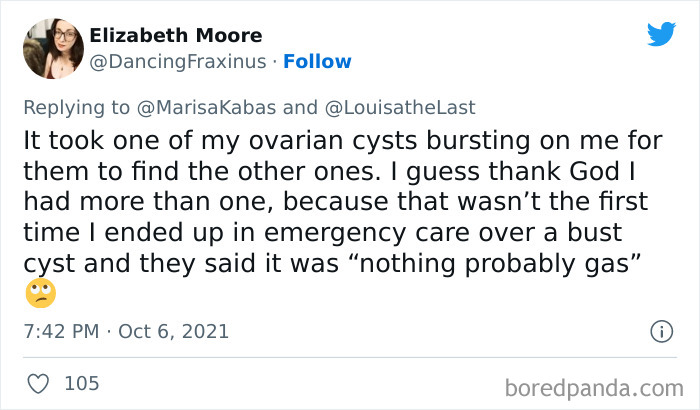Follow the DancingFraxinus account
The width and height of the screenshot is (700, 410).
317,61
